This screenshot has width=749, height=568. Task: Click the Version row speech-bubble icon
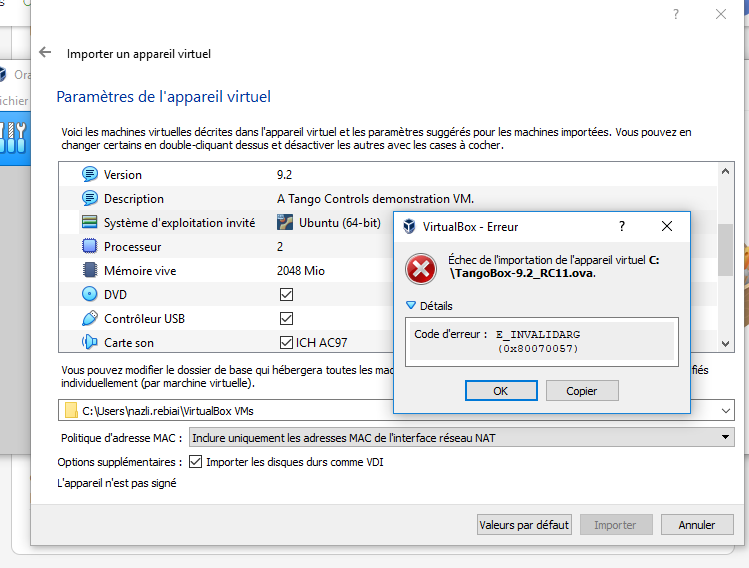pyautogui.click(x=89, y=174)
